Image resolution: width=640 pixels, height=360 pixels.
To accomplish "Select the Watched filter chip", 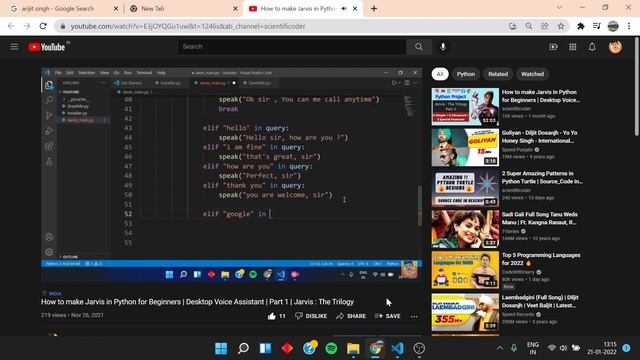I will [x=532, y=74].
